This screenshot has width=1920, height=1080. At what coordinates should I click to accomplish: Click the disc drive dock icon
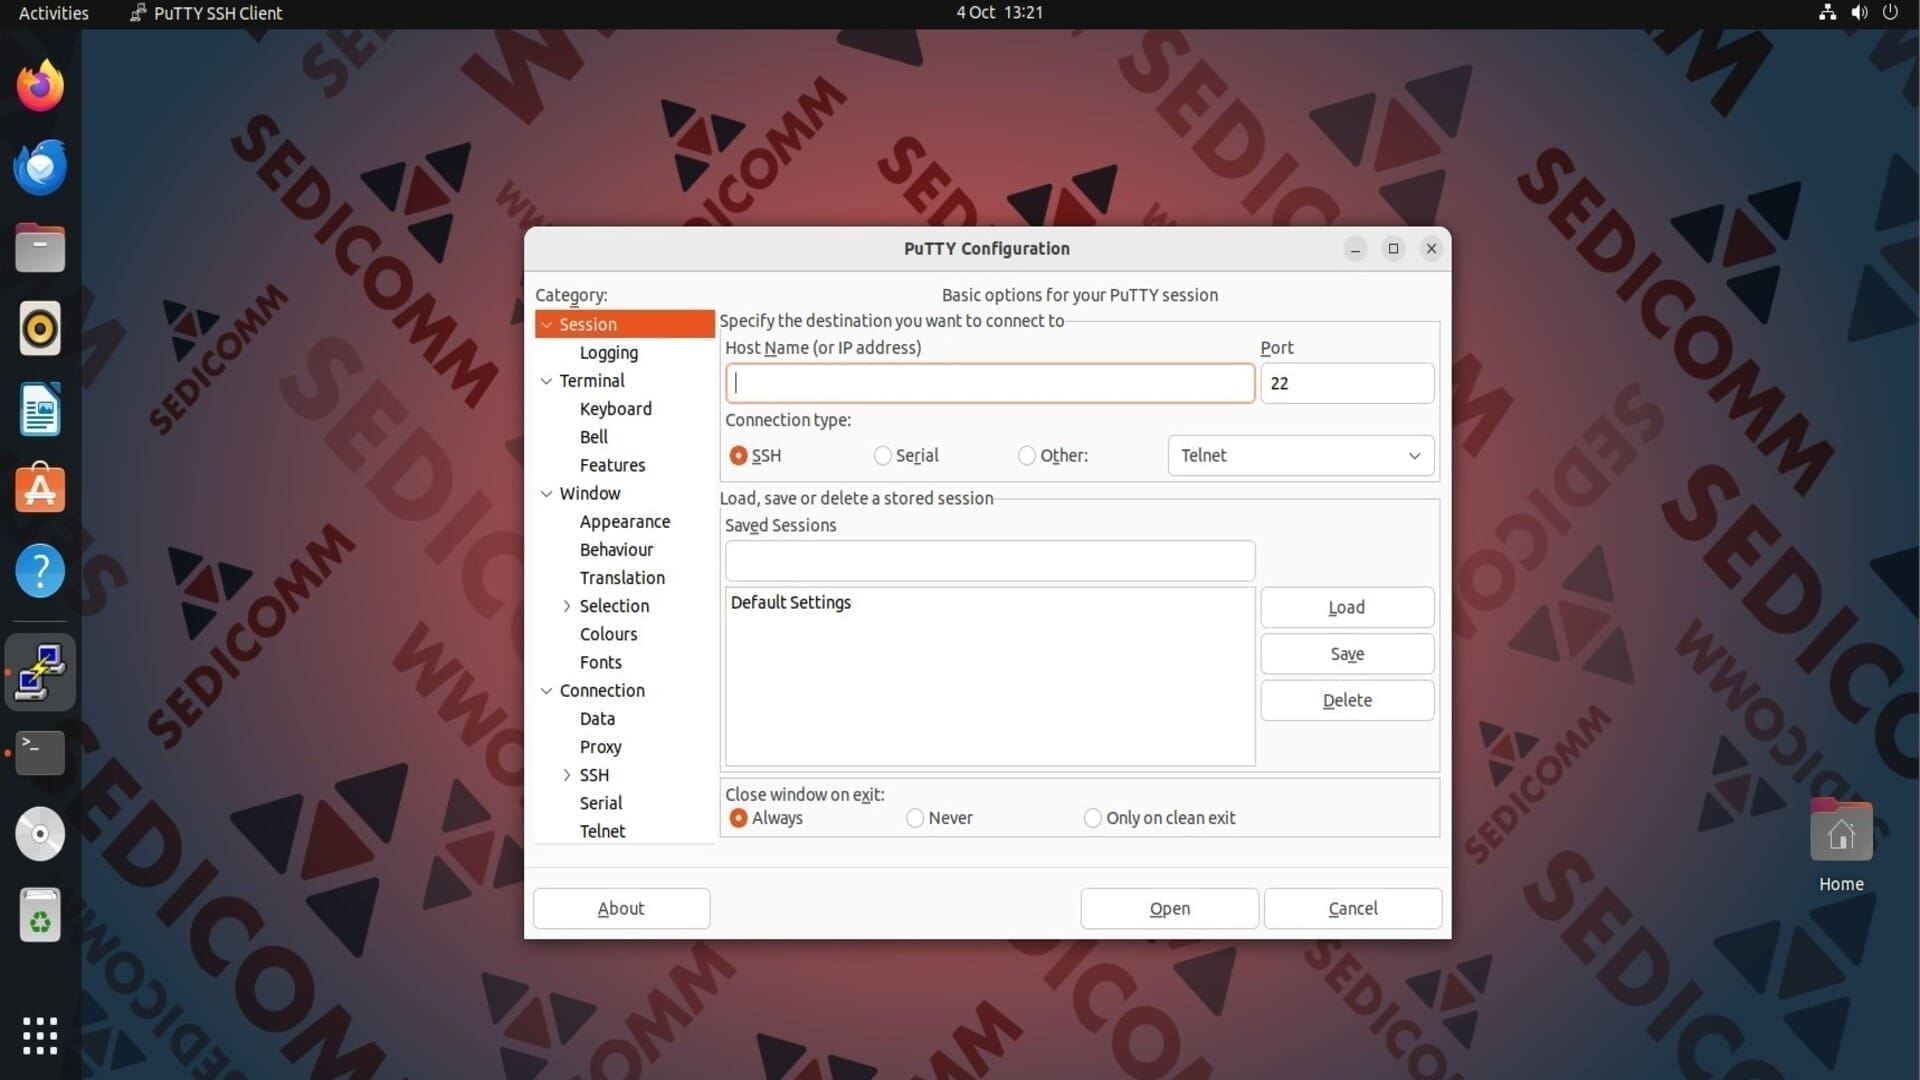click(x=40, y=834)
